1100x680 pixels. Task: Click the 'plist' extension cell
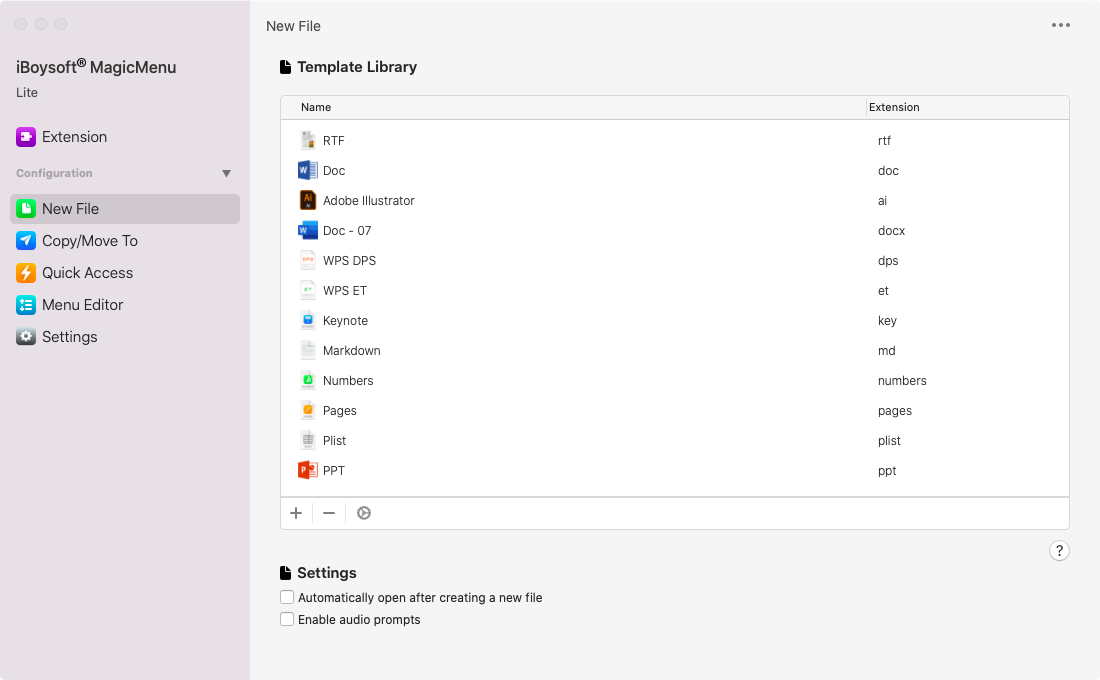tap(889, 441)
